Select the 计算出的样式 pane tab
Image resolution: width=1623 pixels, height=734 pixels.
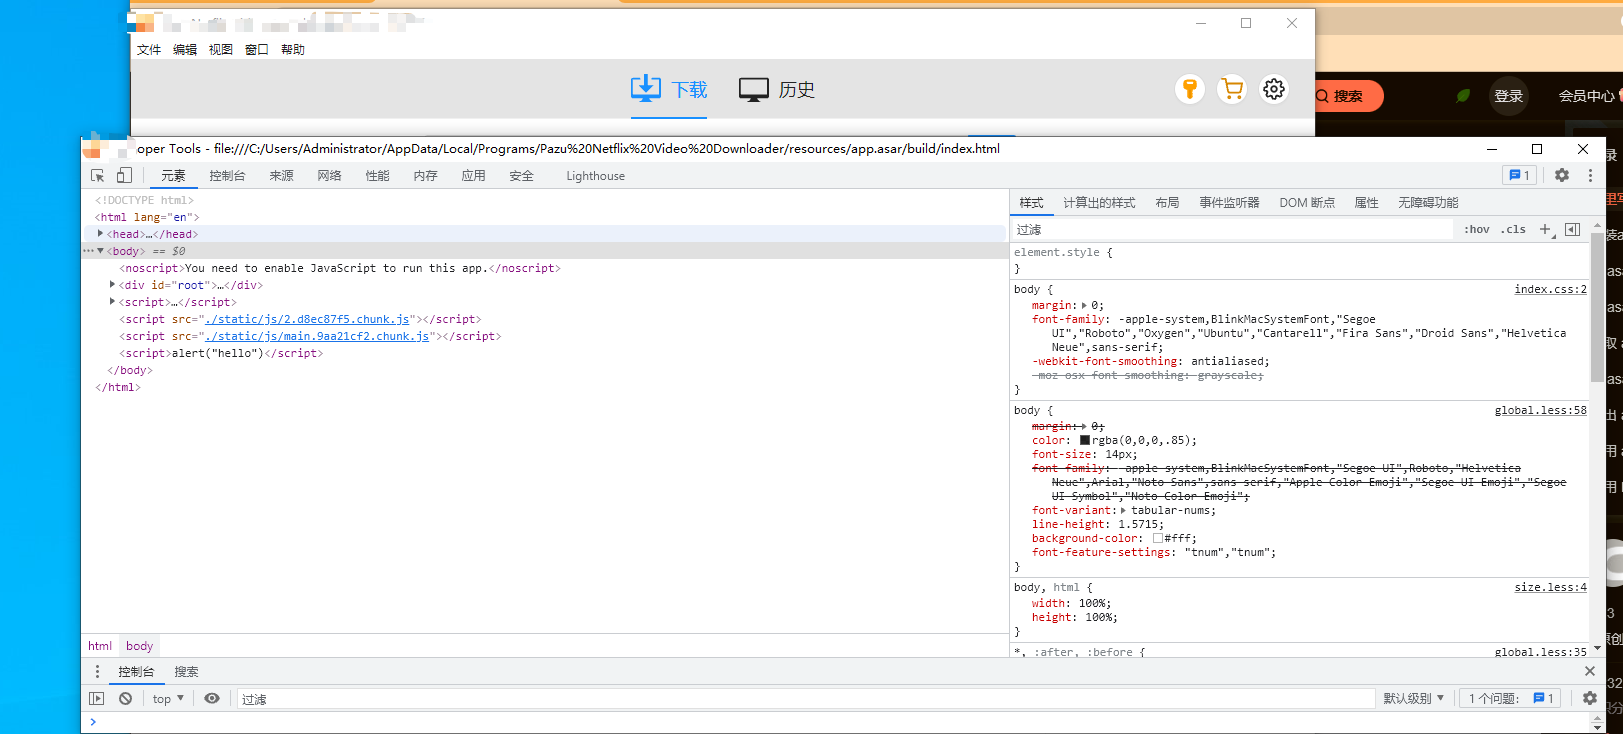tap(1099, 202)
